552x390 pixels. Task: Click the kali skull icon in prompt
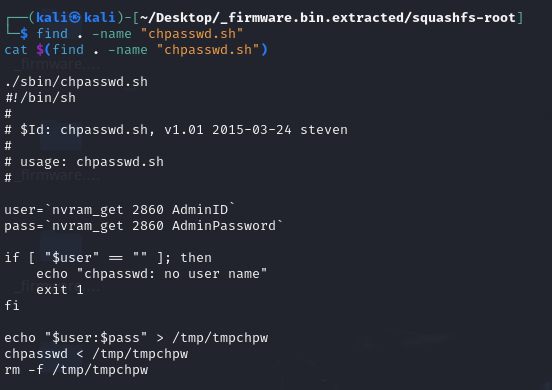tap(74, 17)
